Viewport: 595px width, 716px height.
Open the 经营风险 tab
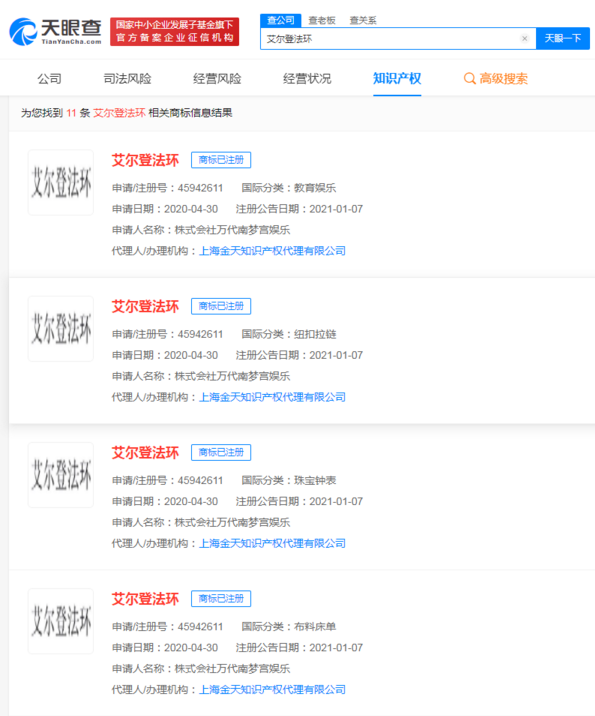(217, 79)
